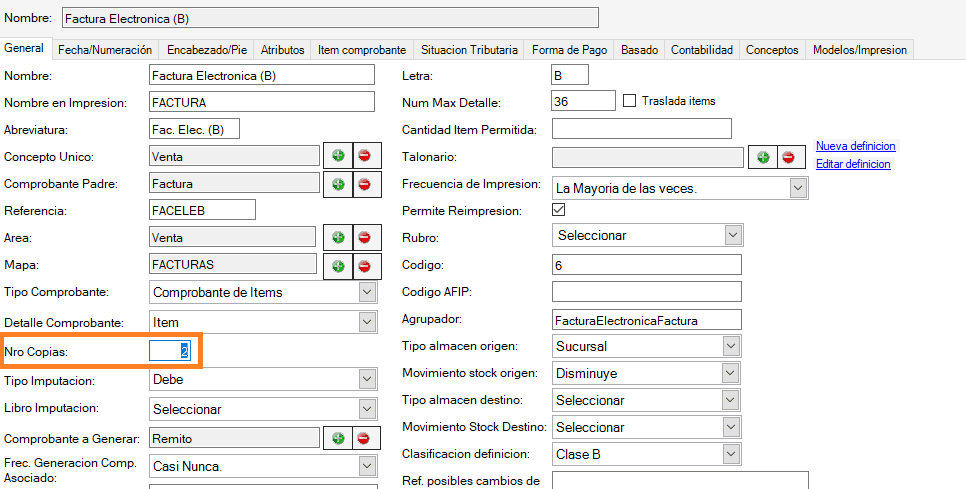Screen dimensions: 966x489
Task: Click the Editar definicion link
Action: tap(853, 164)
